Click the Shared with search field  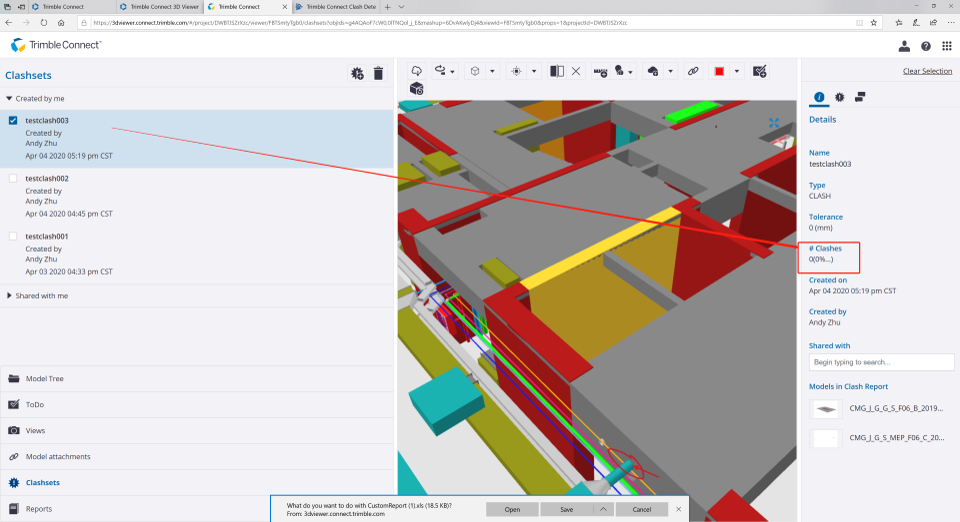[881, 362]
